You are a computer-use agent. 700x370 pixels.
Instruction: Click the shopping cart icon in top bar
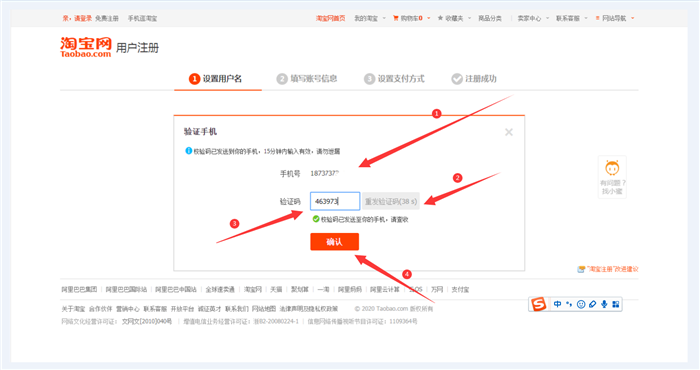[395, 18]
